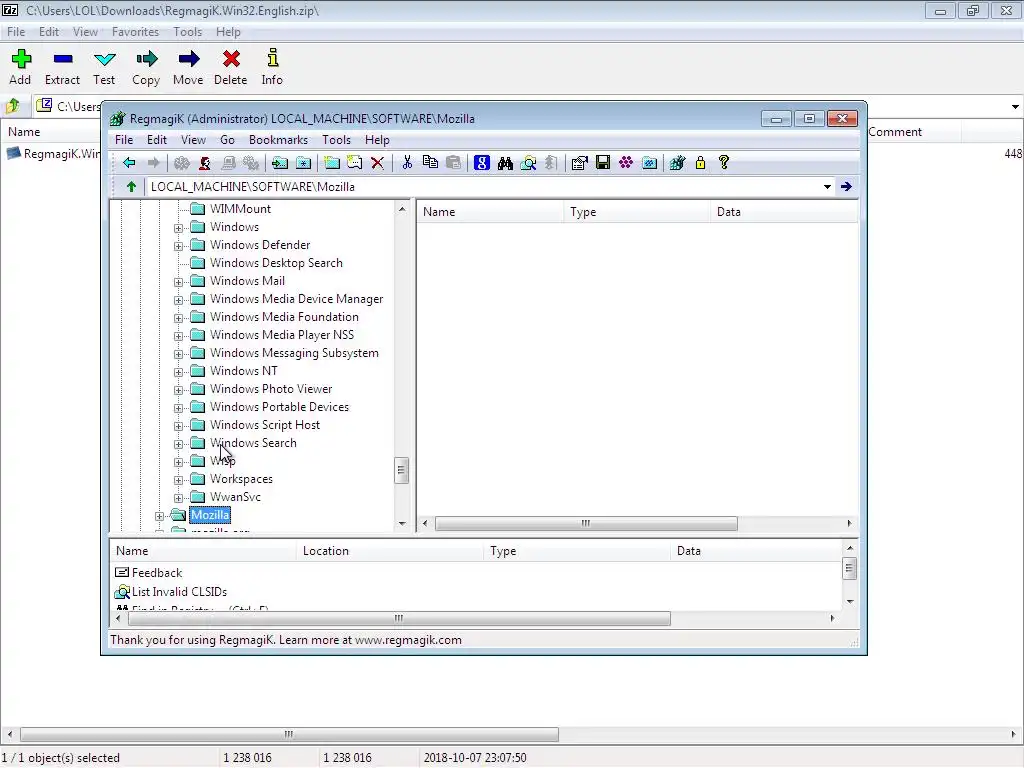This screenshot has height=768, width=1024.
Task: Open the Favorites menu in 7-Zip
Action: coord(135,32)
